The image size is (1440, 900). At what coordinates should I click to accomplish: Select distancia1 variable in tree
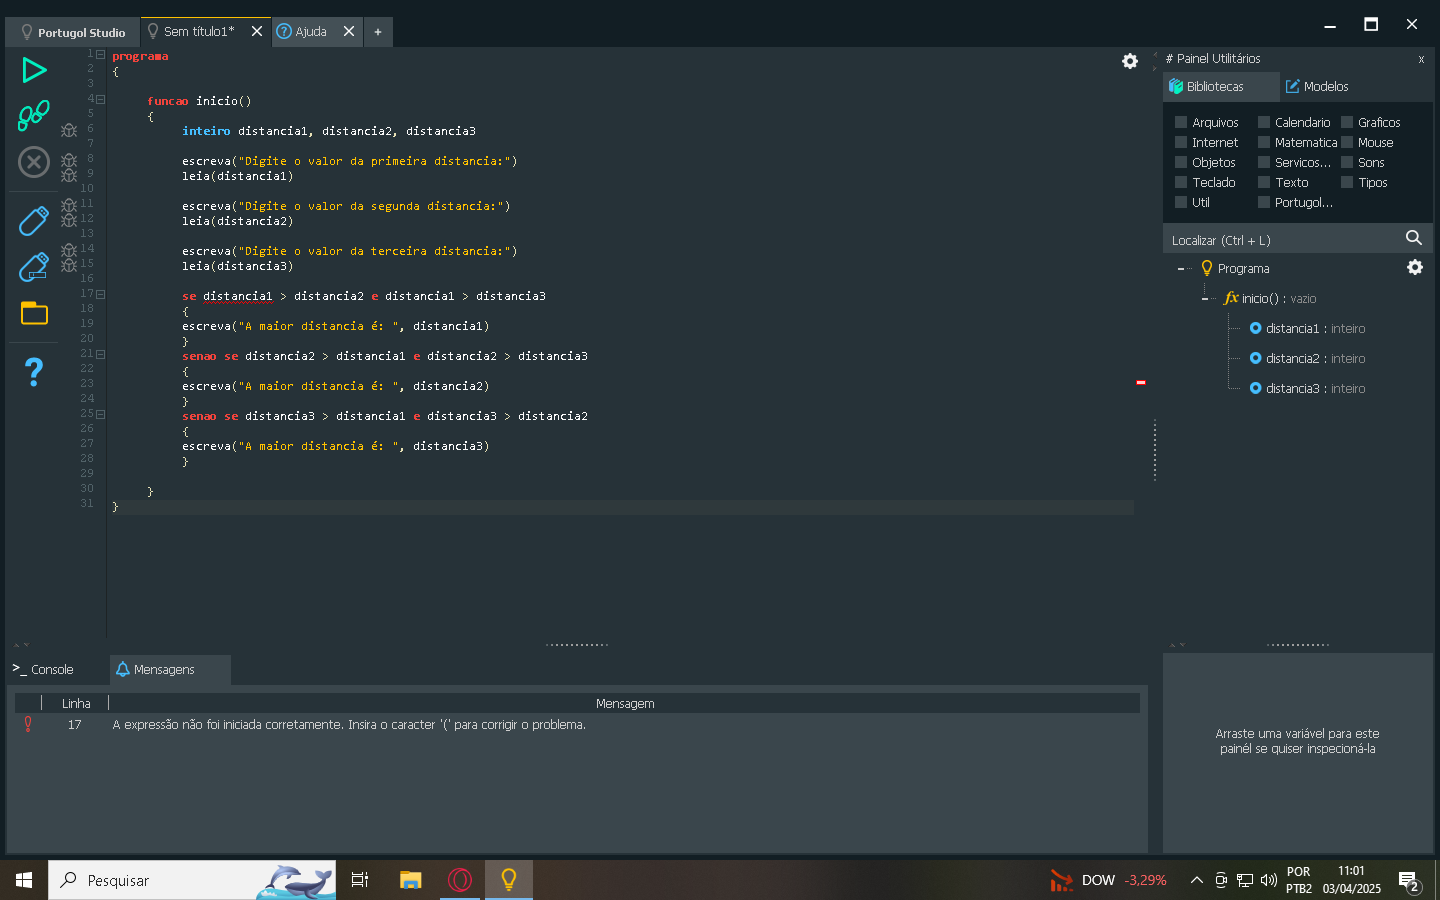1307,328
